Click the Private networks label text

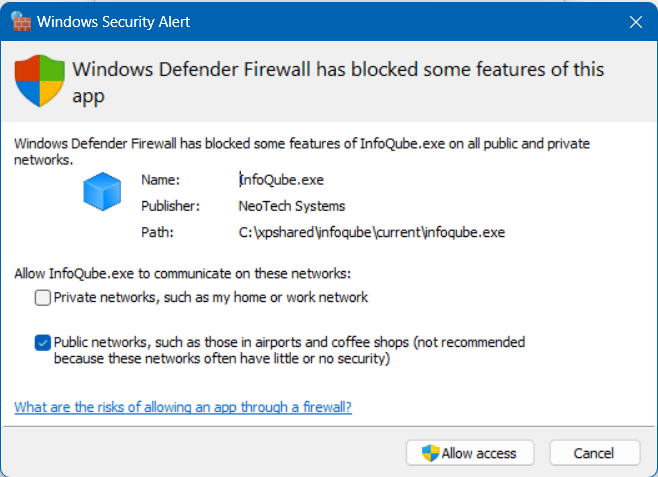pyautogui.click(x=211, y=297)
